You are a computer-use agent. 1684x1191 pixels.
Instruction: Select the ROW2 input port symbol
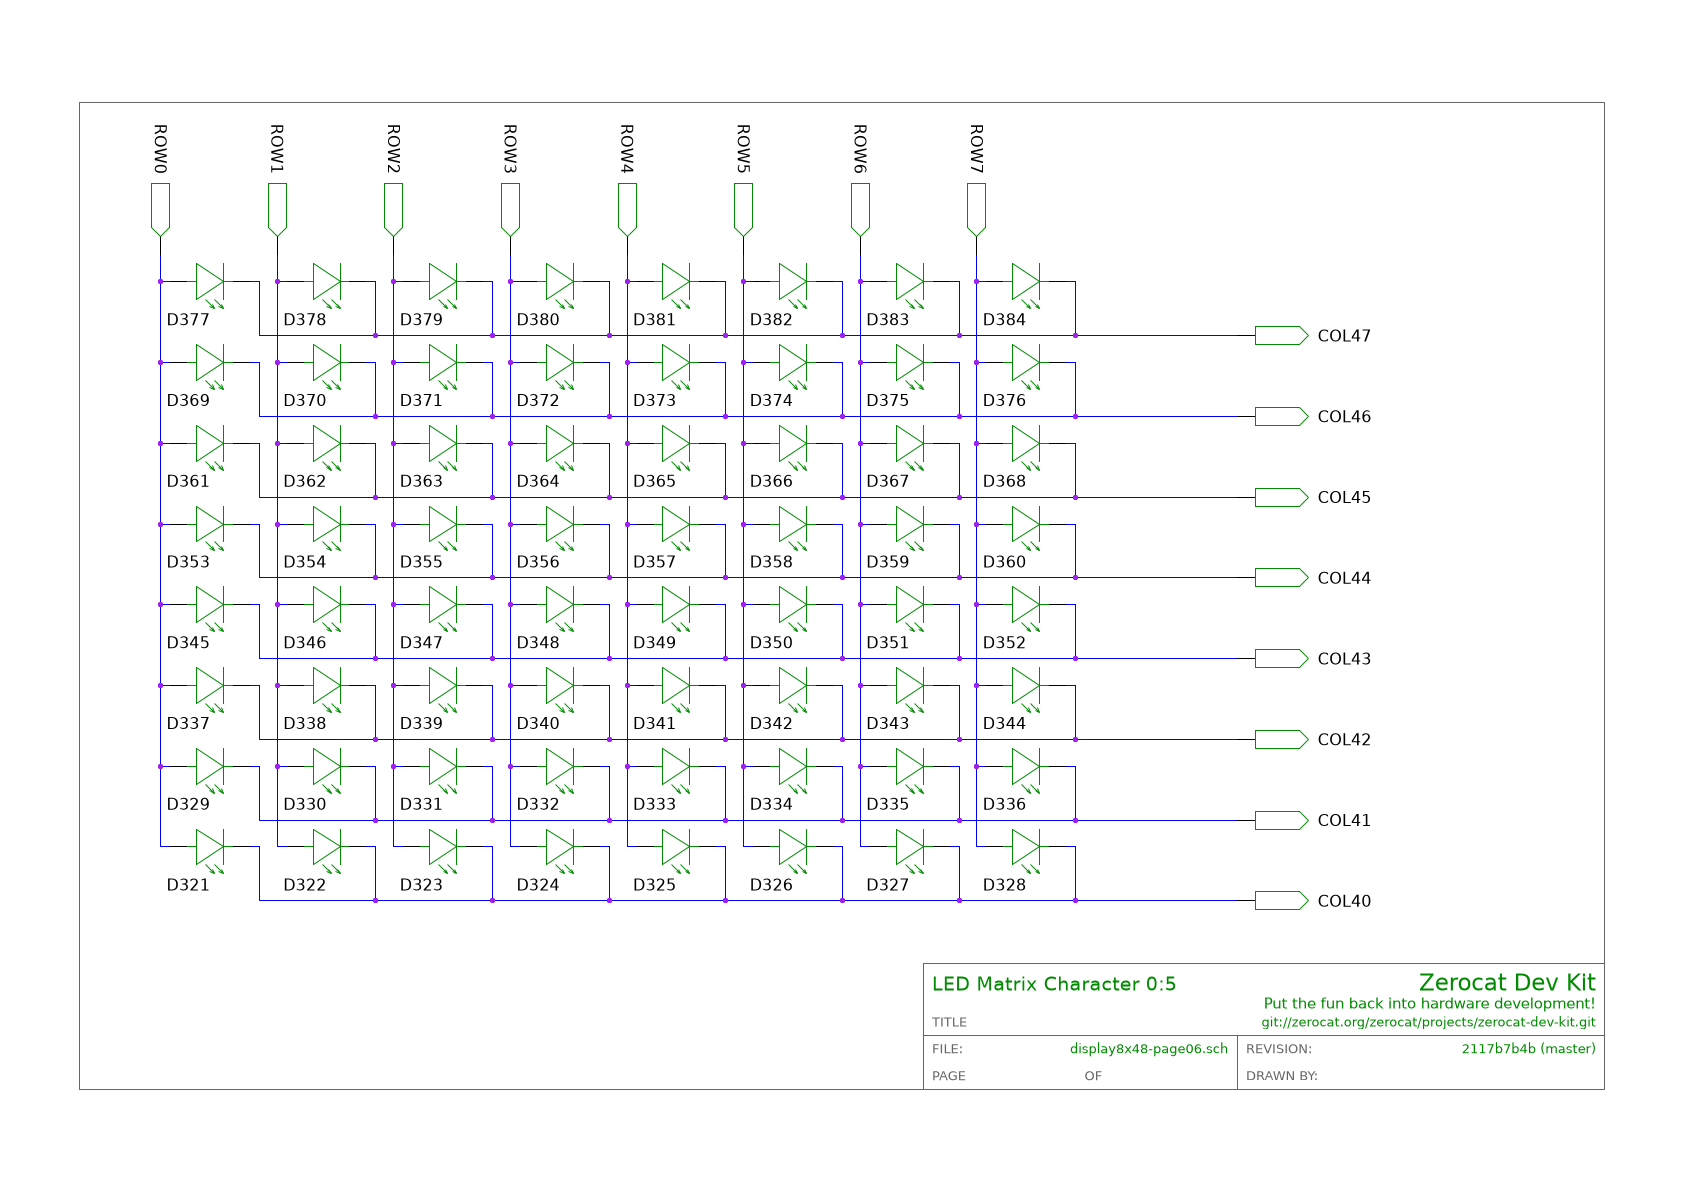click(394, 209)
